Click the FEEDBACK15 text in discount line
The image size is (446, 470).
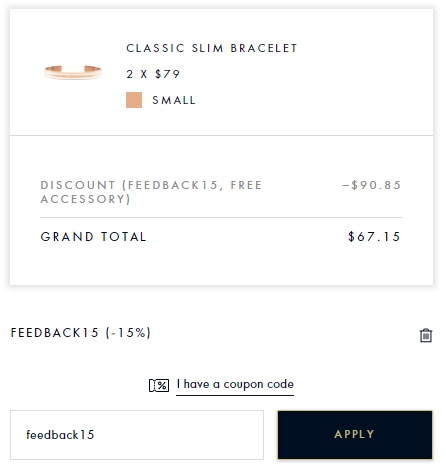[172, 185]
